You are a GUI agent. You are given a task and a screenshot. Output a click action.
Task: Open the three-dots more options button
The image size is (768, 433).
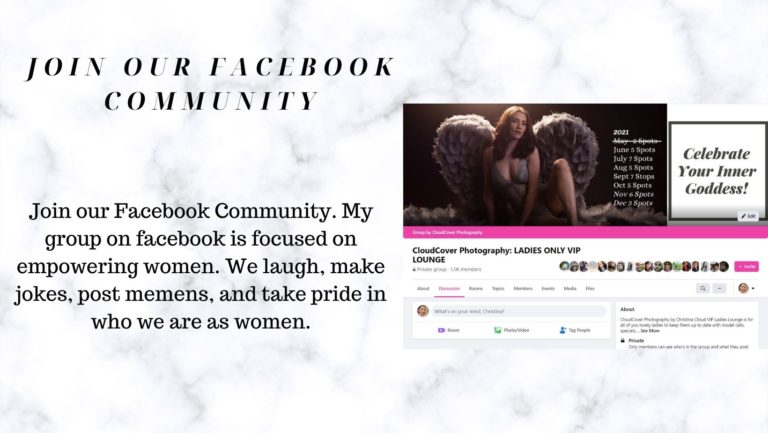(x=719, y=289)
